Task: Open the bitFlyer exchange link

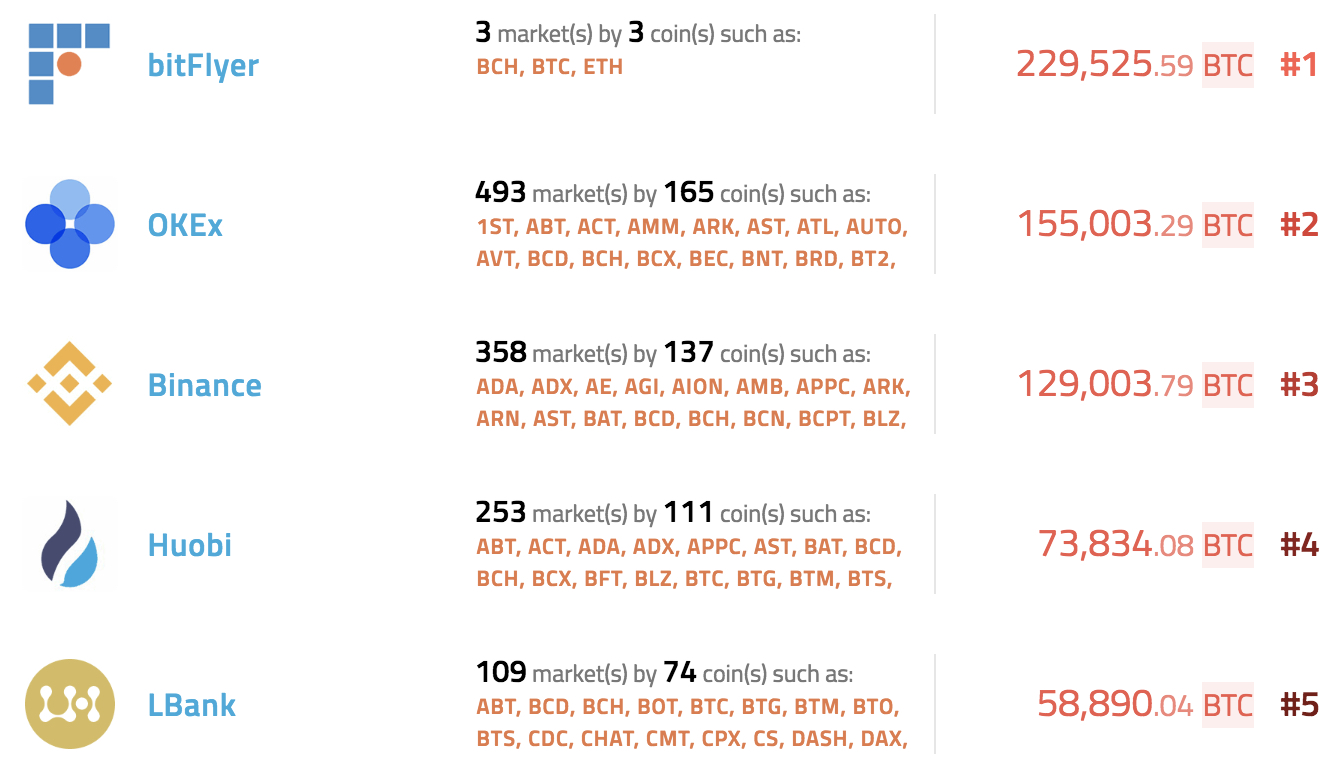Action: [x=203, y=66]
